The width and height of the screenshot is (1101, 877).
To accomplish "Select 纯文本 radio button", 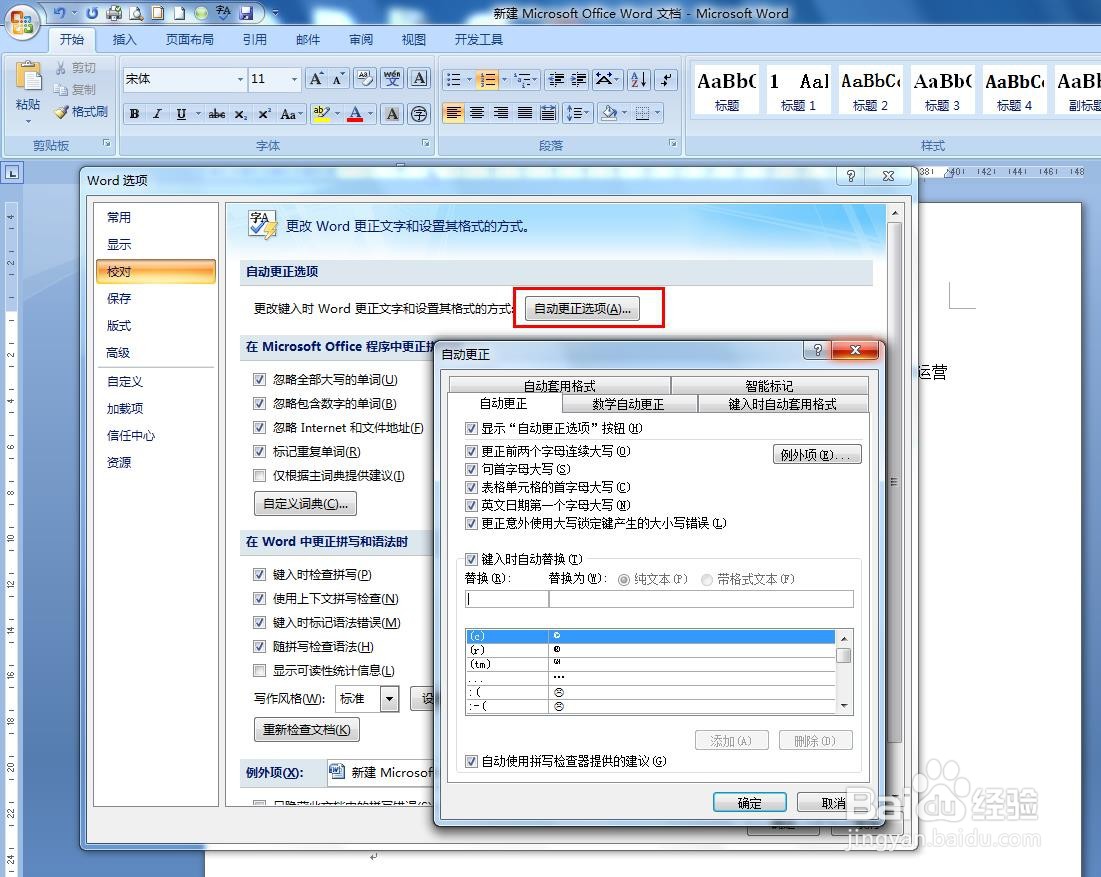I will click(624, 580).
